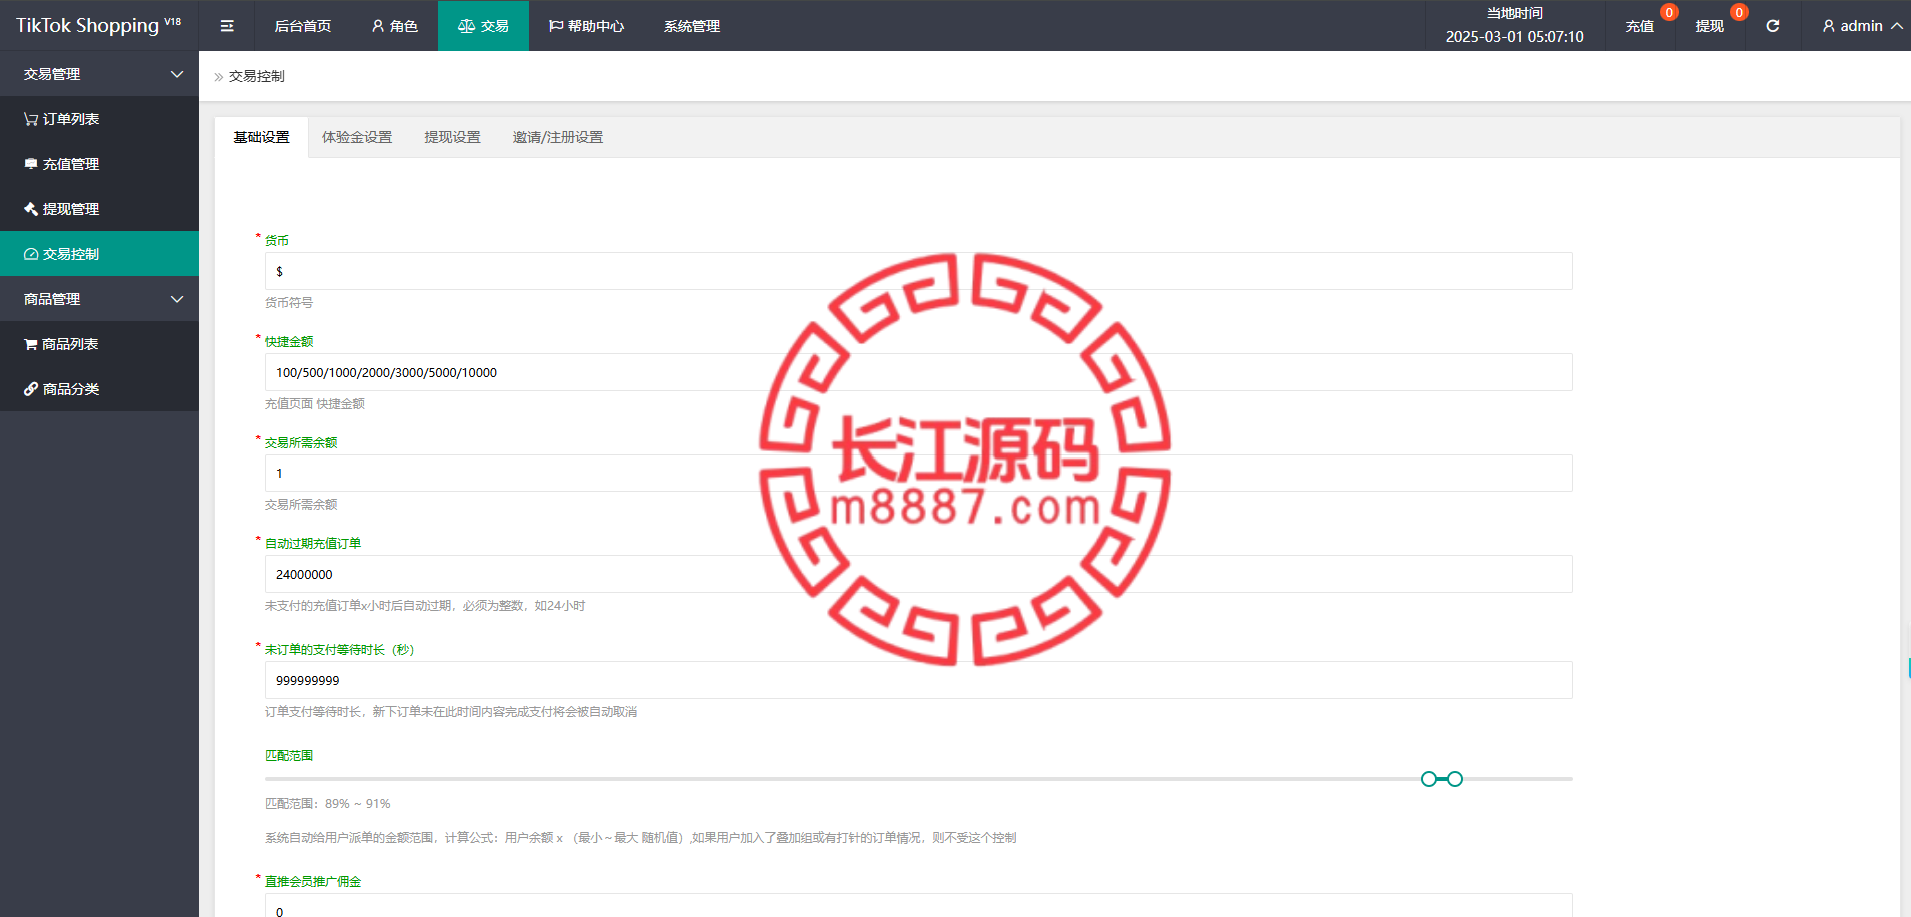
Task: Open the admin account dropdown arrow
Action: tap(1896, 26)
